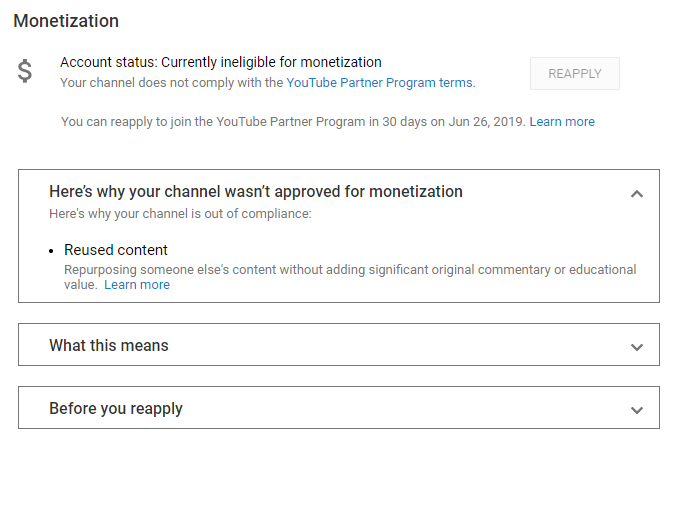Select the What this means heading
Viewport: 673px width, 514px height.
click(109, 345)
